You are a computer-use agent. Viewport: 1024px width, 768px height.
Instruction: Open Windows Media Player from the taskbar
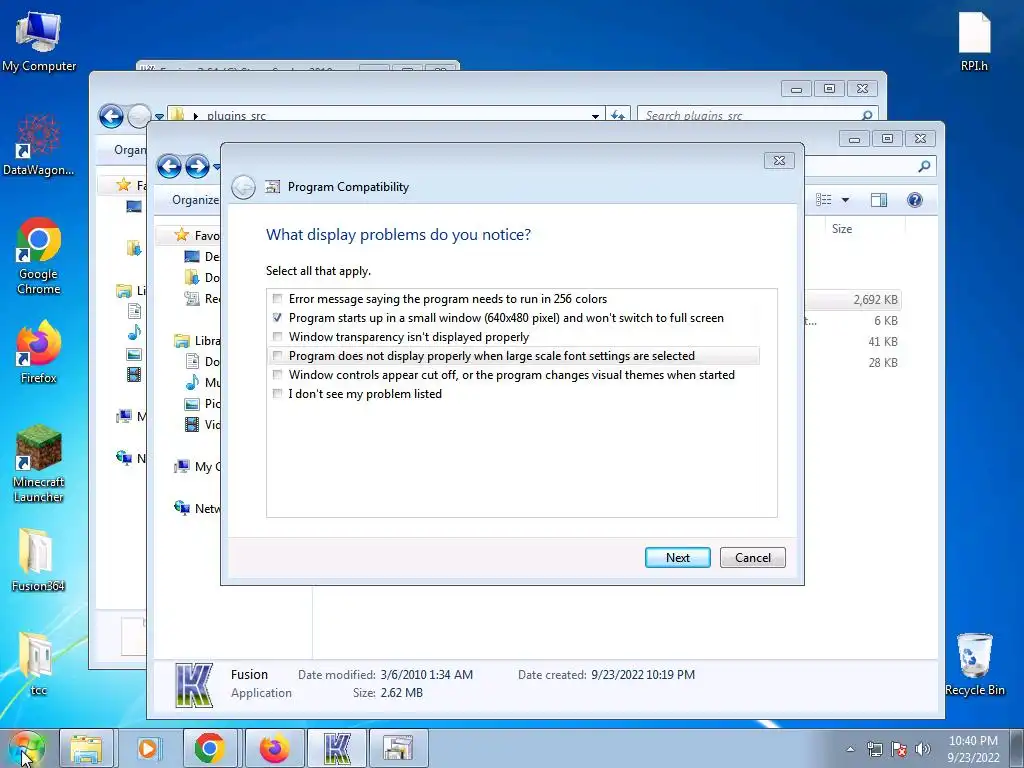(x=148, y=748)
